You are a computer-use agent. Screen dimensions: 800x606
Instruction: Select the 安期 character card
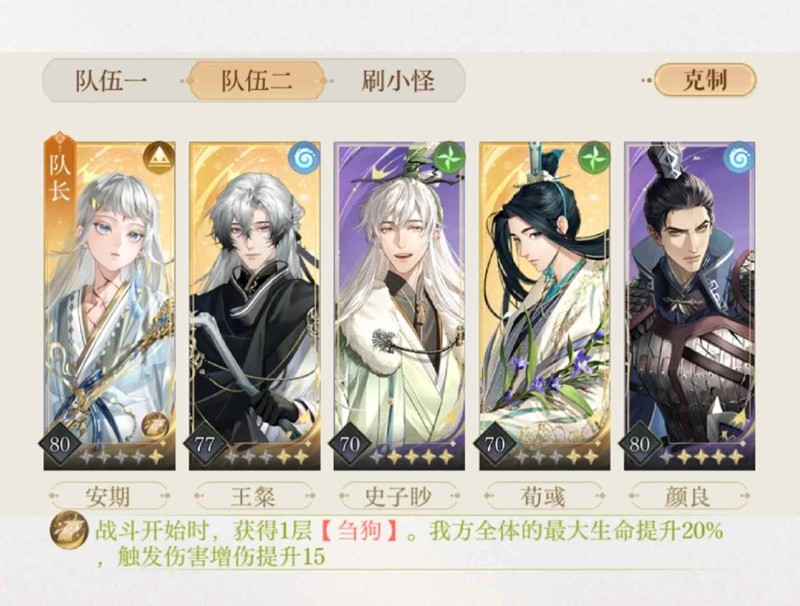coord(110,306)
